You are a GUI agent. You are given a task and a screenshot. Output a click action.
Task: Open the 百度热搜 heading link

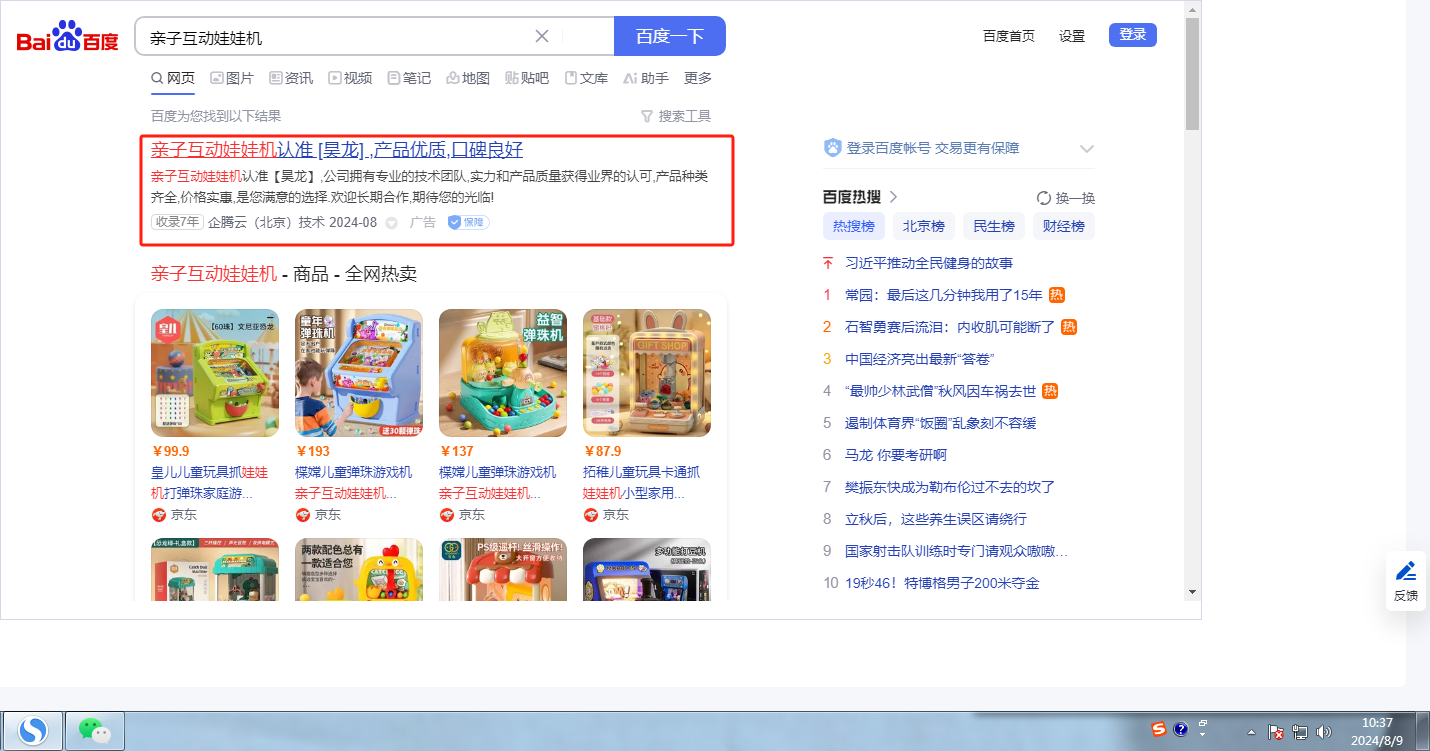tap(861, 197)
